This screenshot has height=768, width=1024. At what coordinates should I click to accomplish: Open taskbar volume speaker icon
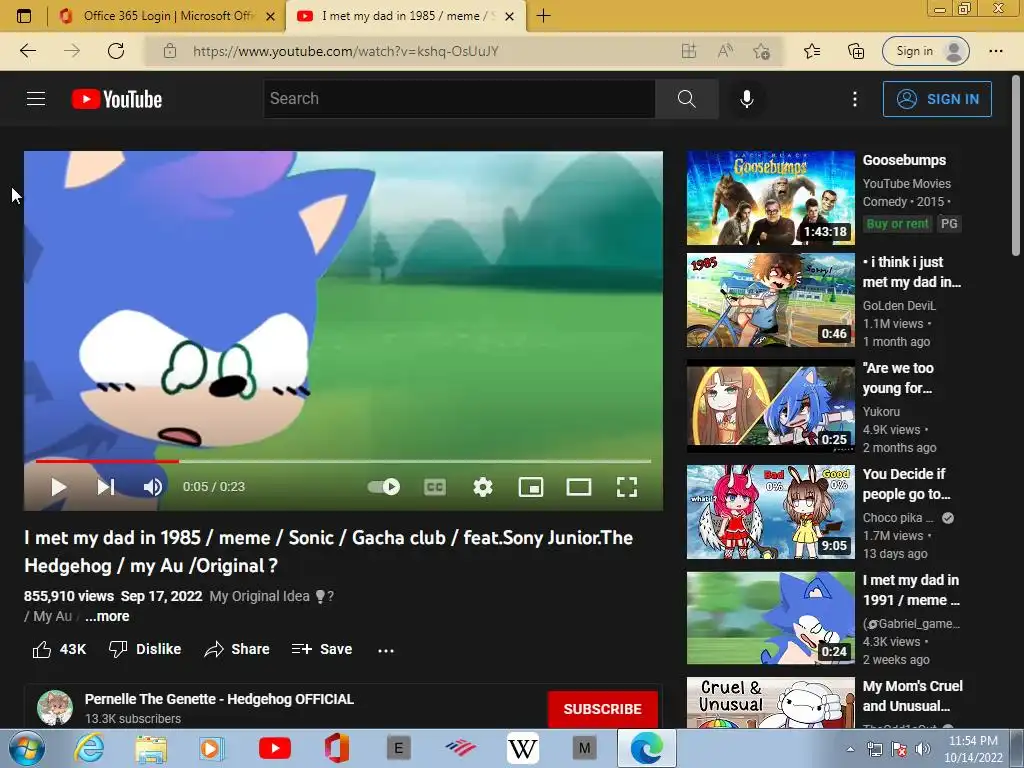click(x=922, y=749)
